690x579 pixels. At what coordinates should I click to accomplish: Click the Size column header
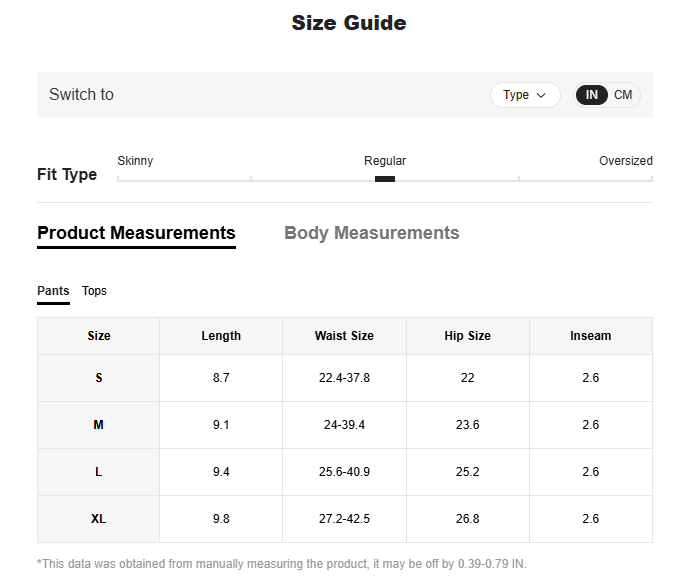(x=99, y=336)
